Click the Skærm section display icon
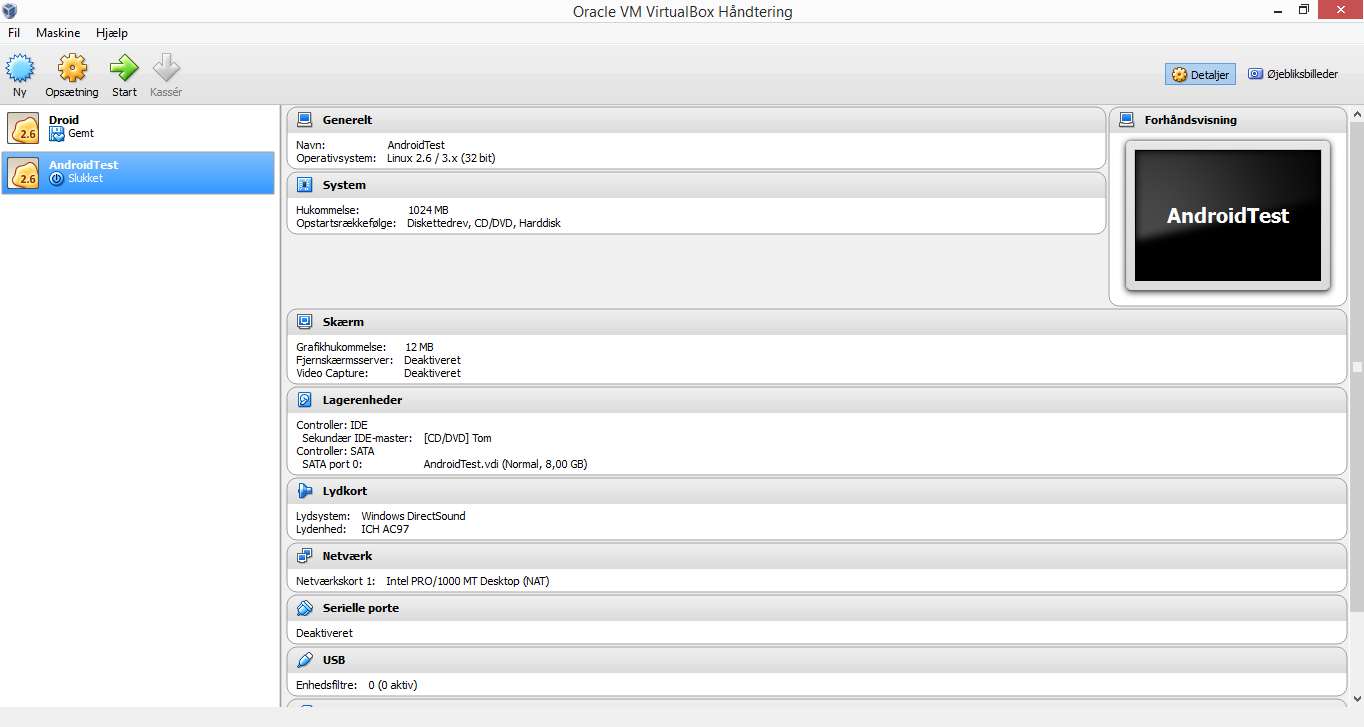The image size is (1364, 727). pyautogui.click(x=305, y=322)
